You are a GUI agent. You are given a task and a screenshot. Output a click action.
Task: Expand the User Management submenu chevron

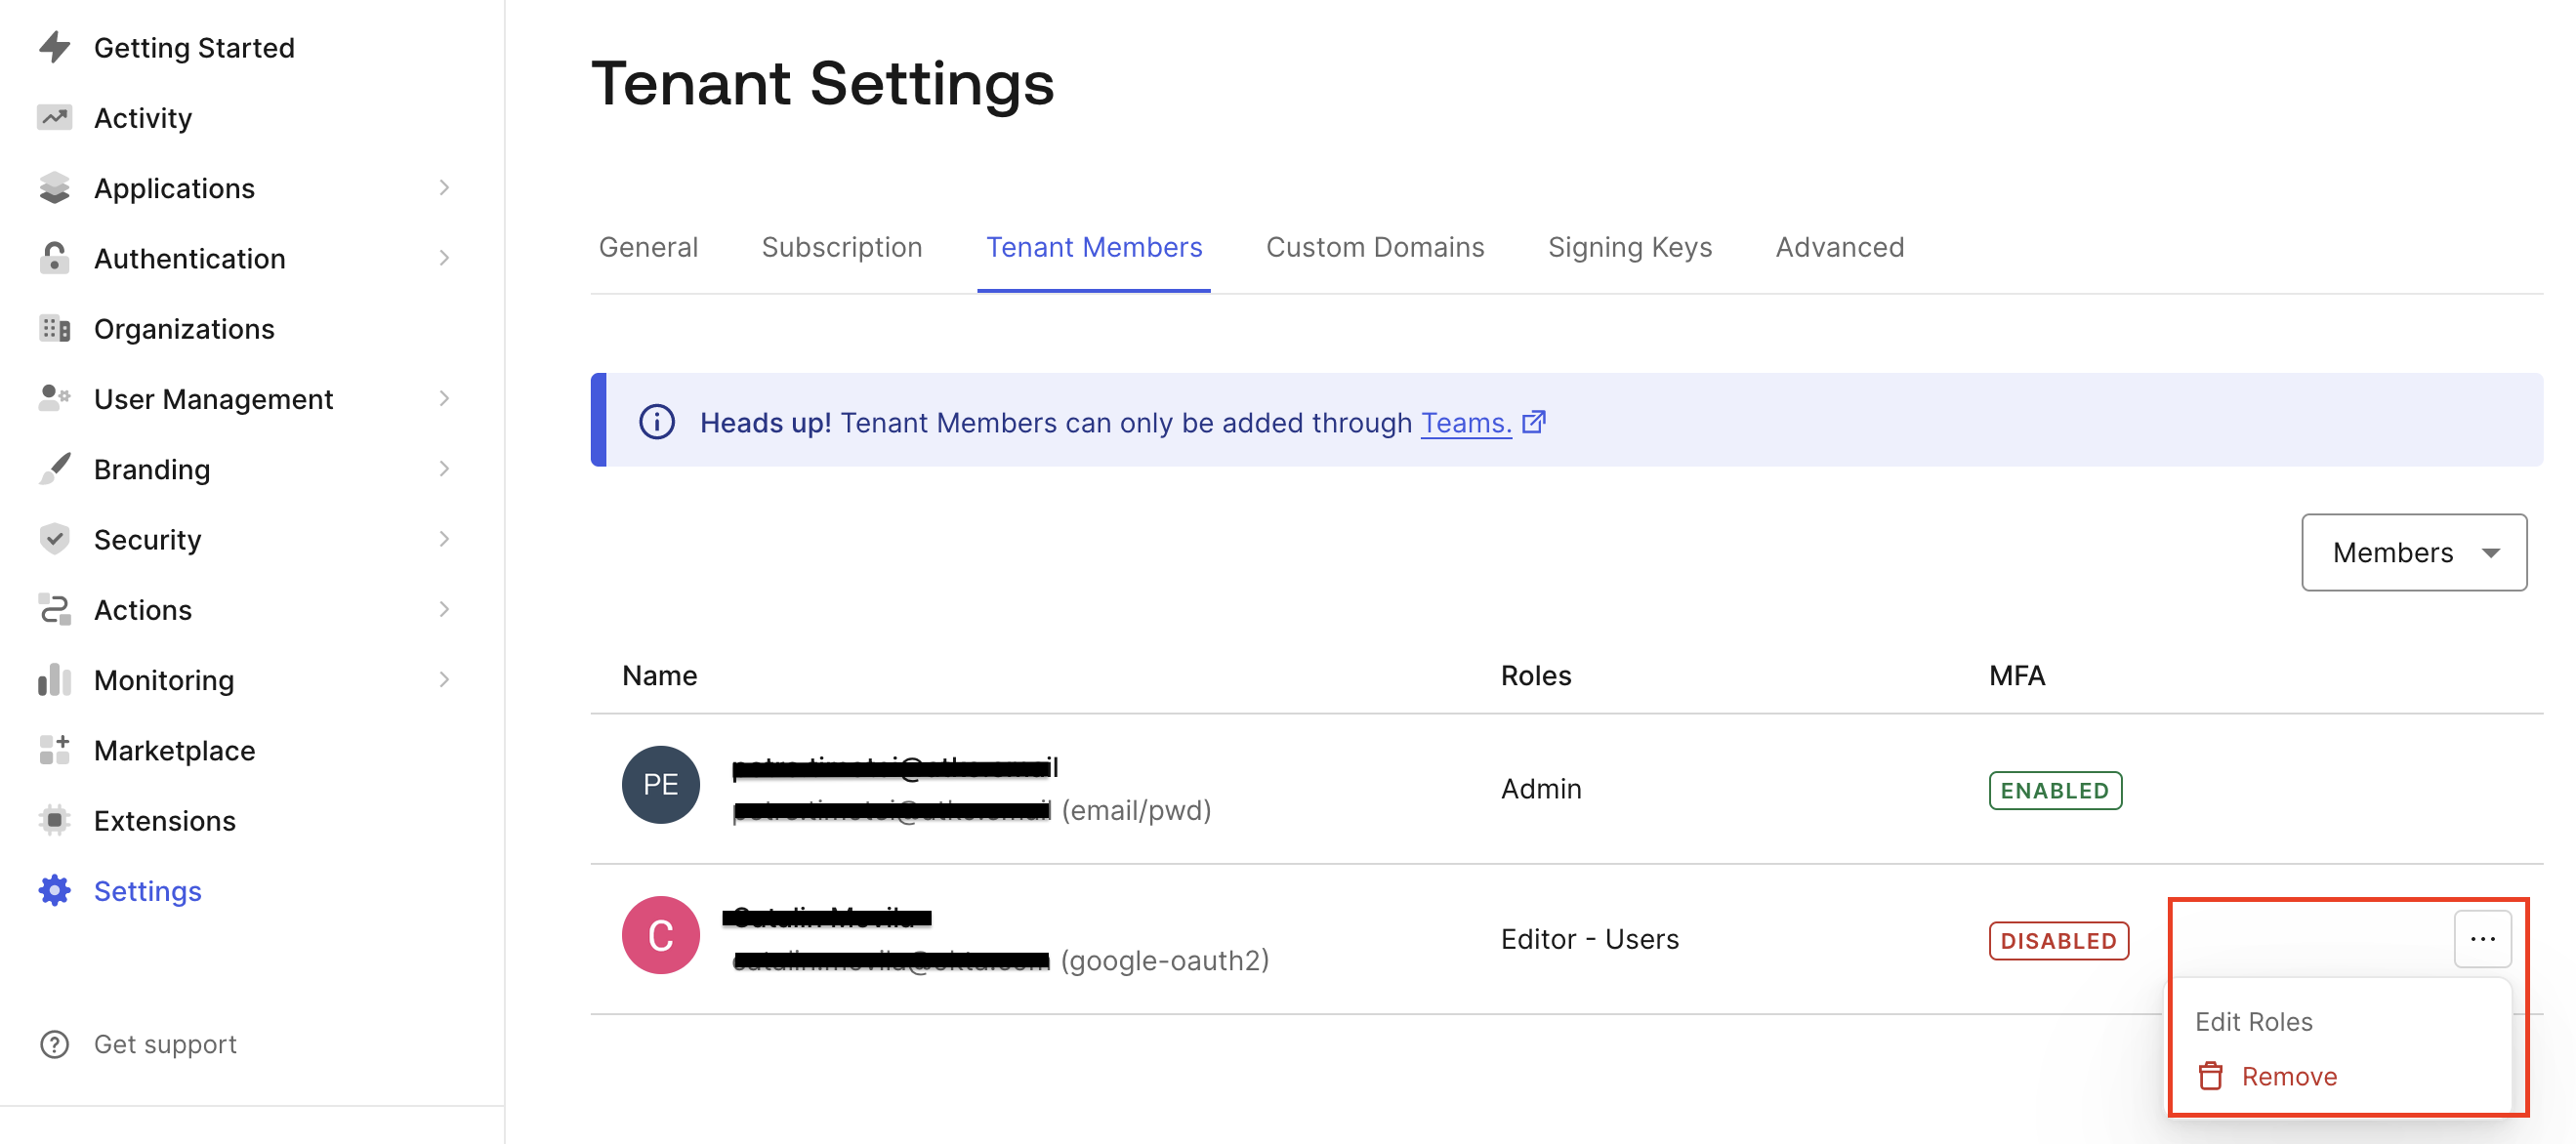444,398
